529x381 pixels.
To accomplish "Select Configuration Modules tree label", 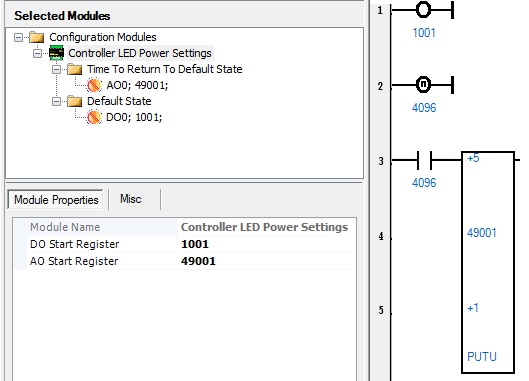I will click(103, 37).
